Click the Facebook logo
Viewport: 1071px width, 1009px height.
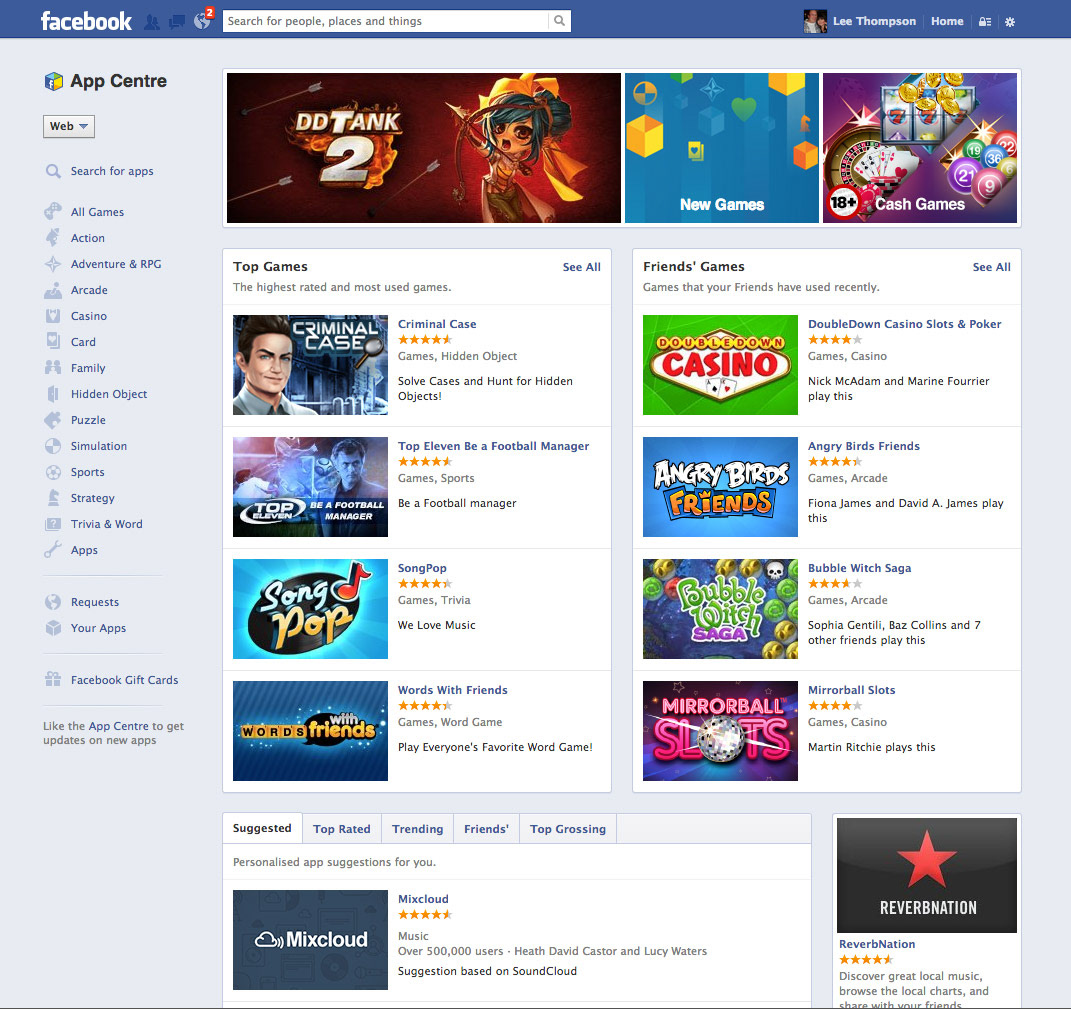tap(86, 21)
